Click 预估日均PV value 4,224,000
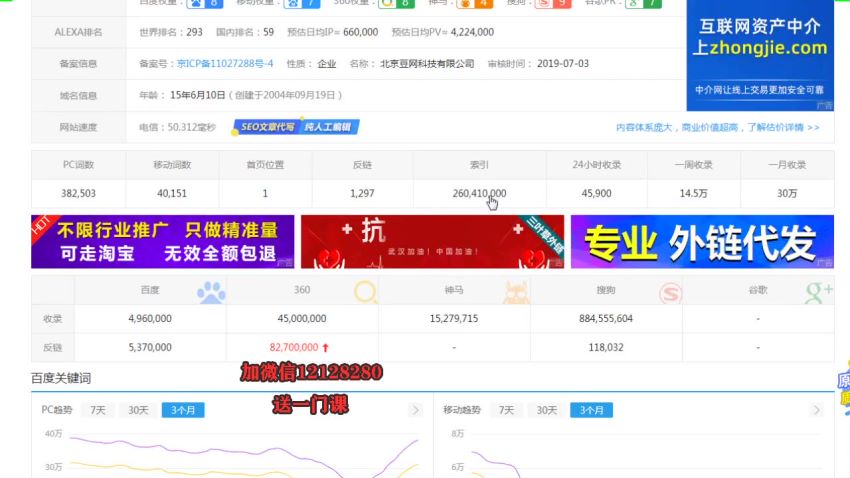 (x=472, y=32)
